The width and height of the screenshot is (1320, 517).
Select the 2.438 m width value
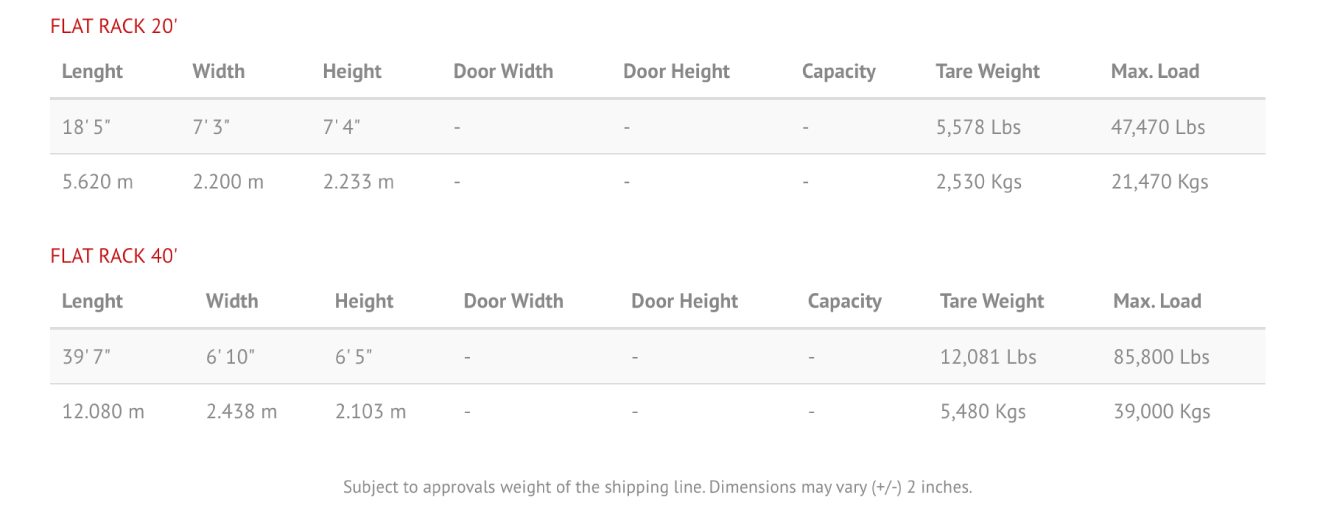coord(242,412)
